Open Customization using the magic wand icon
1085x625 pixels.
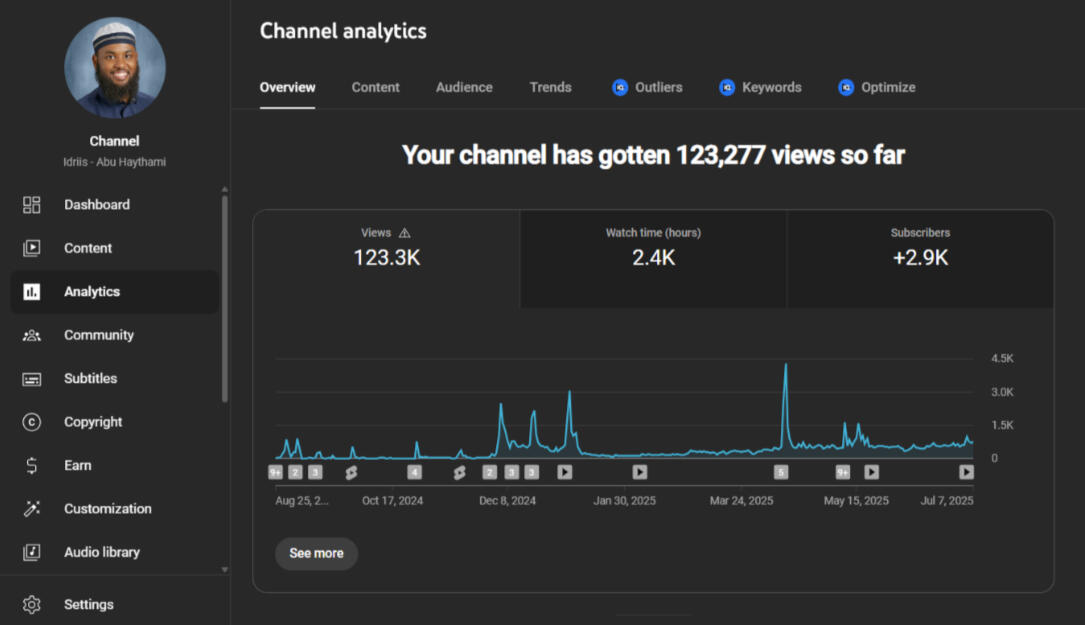pos(32,509)
